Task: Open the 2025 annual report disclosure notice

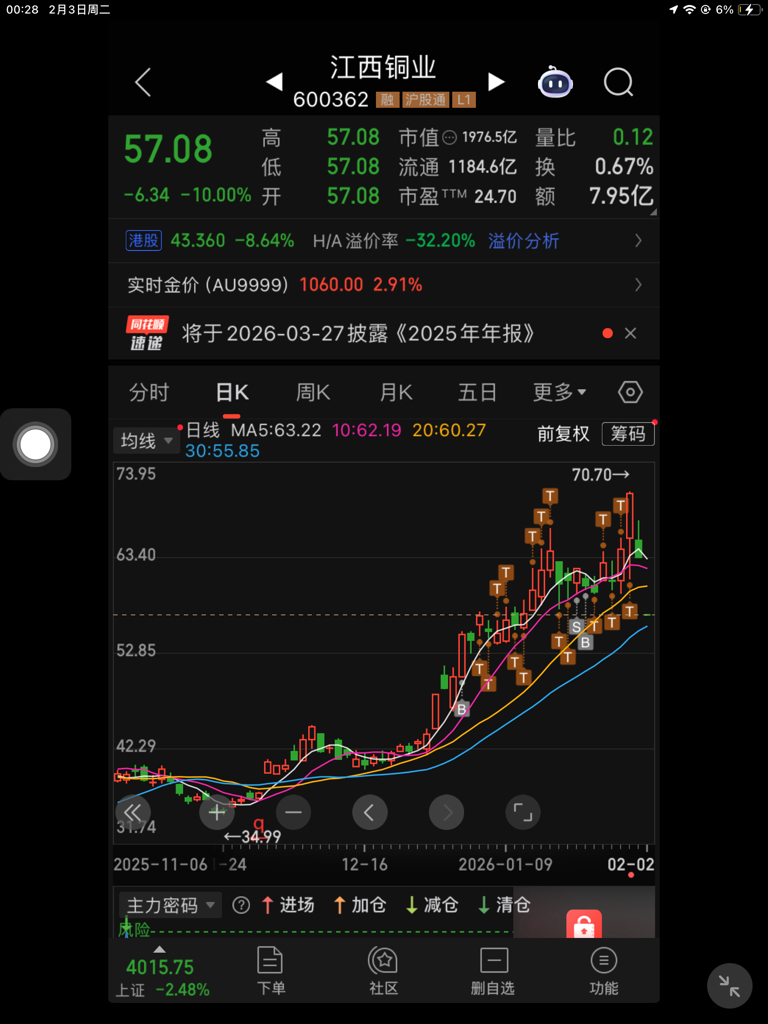Action: pos(358,334)
